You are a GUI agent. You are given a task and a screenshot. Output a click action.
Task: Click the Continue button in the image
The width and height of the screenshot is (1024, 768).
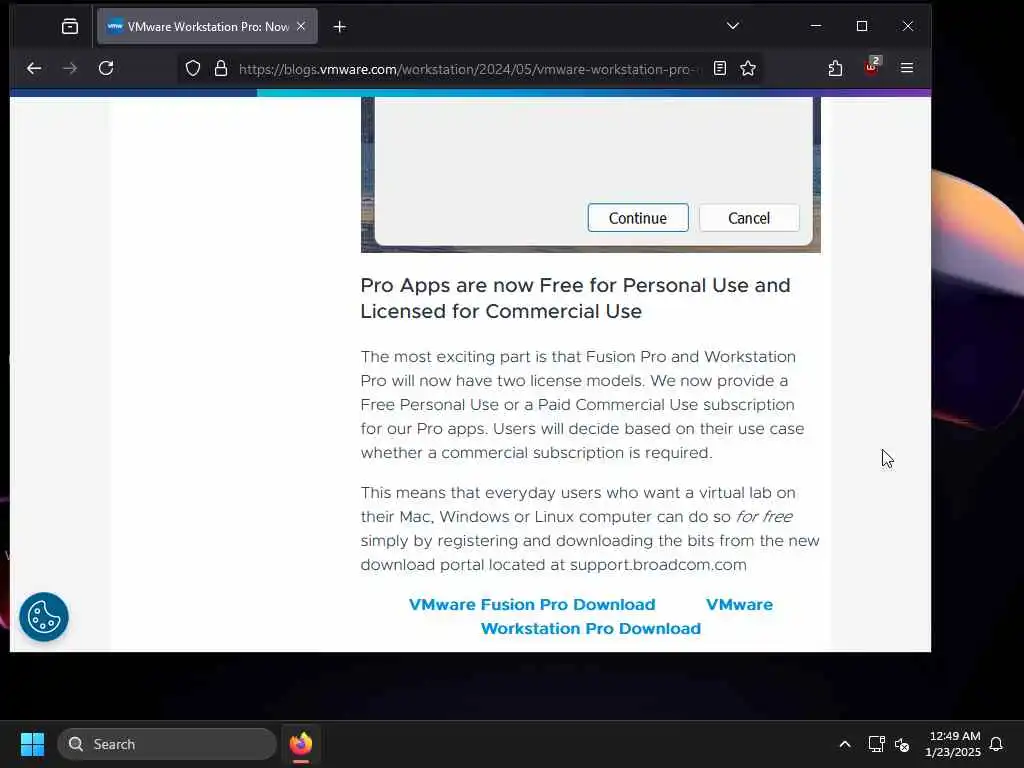(x=638, y=218)
